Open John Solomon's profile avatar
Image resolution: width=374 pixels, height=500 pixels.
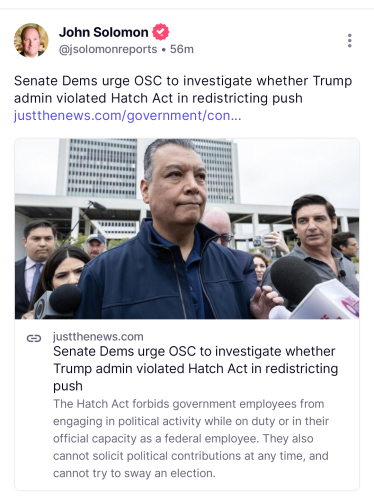[x=31, y=40]
